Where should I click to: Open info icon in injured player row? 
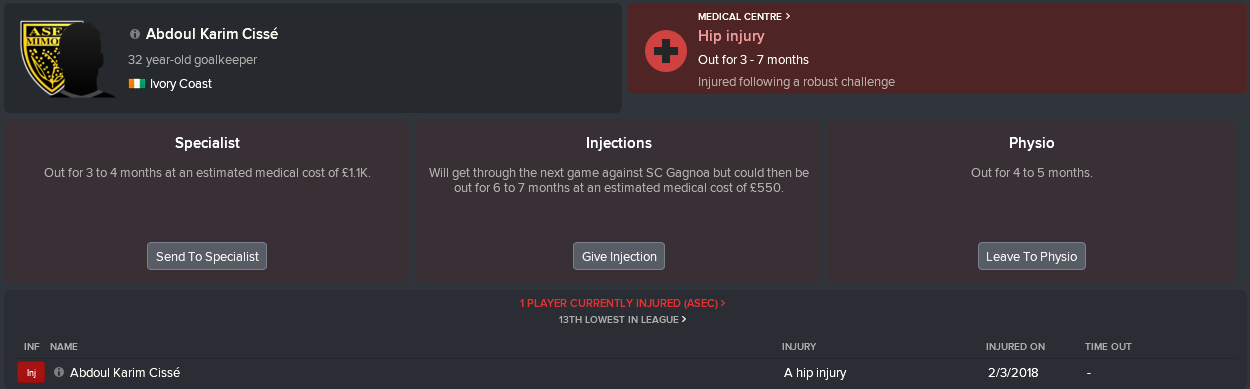(59, 373)
